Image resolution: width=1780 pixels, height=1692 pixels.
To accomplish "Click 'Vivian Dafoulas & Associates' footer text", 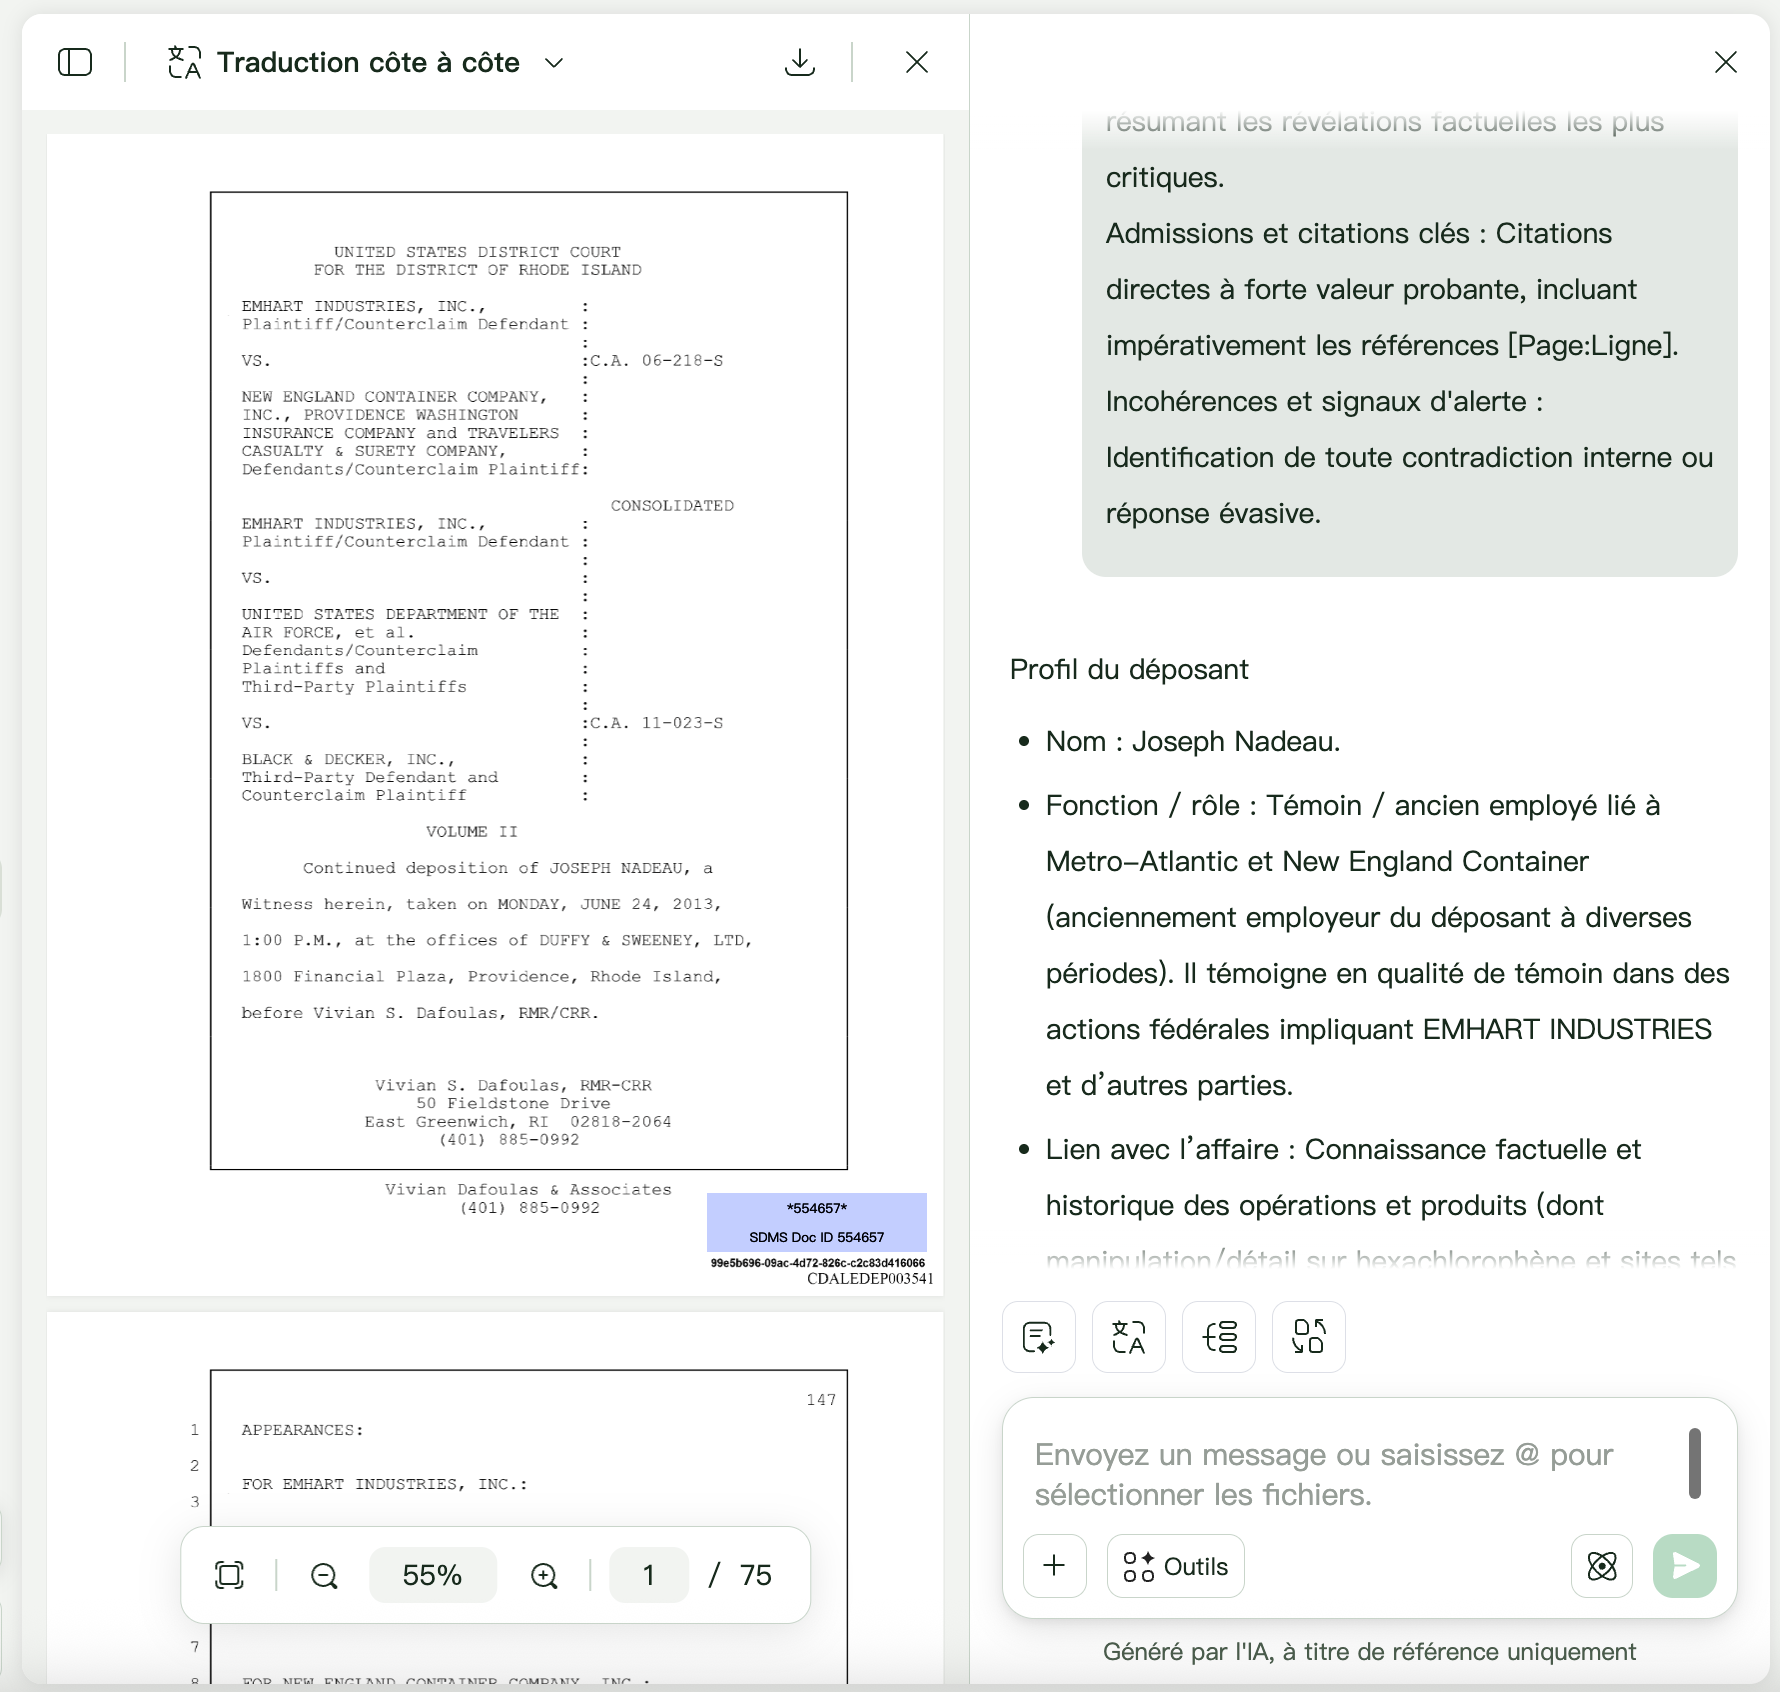I will 528,1190.
